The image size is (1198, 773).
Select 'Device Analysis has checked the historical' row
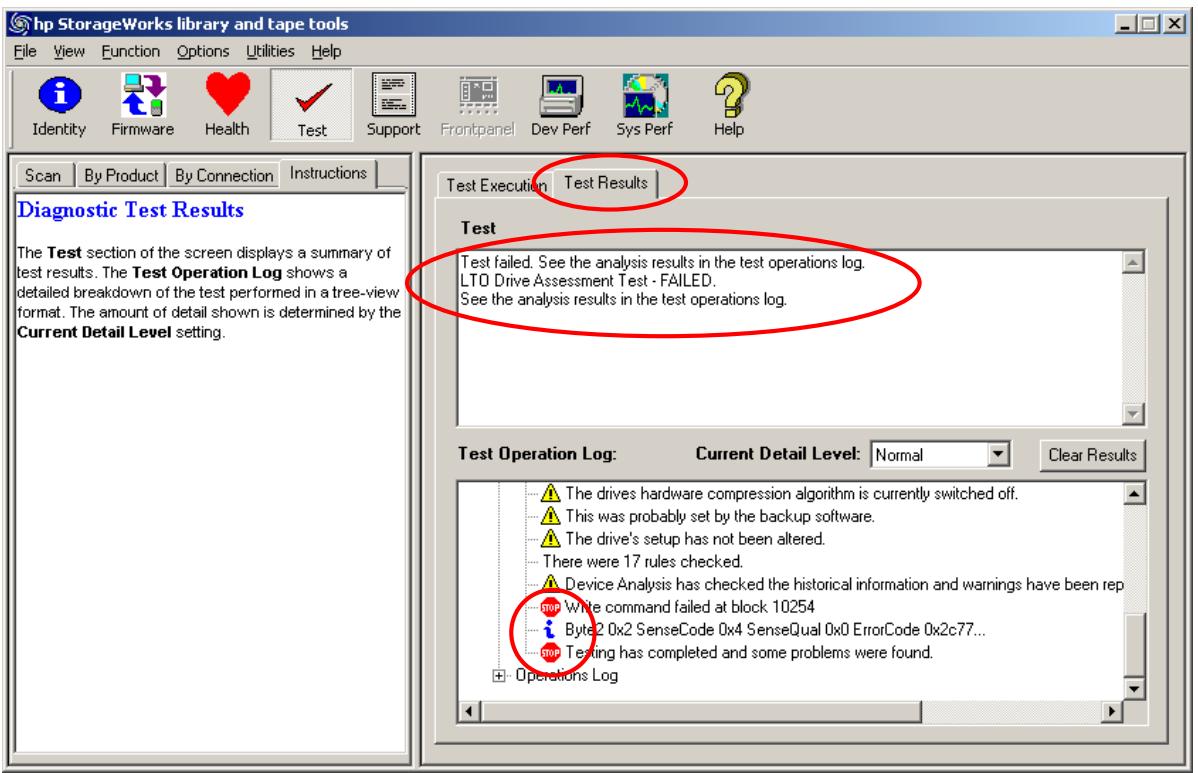(x=844, y=584)
